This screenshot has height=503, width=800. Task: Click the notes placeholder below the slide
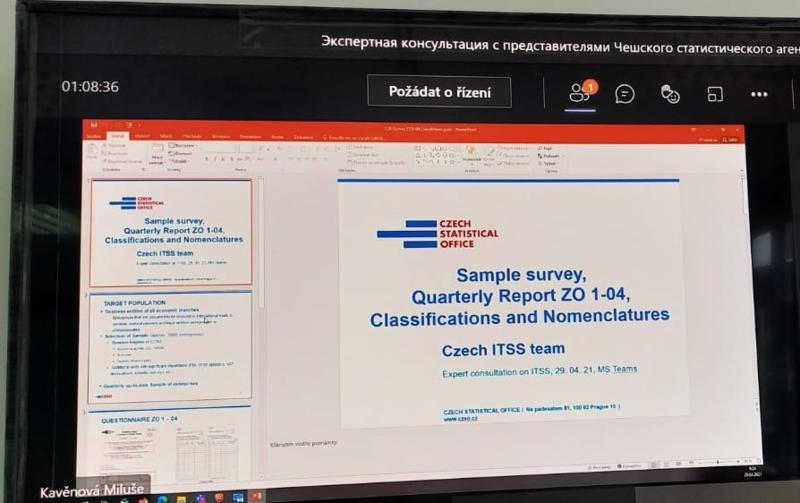coord(304,444)
